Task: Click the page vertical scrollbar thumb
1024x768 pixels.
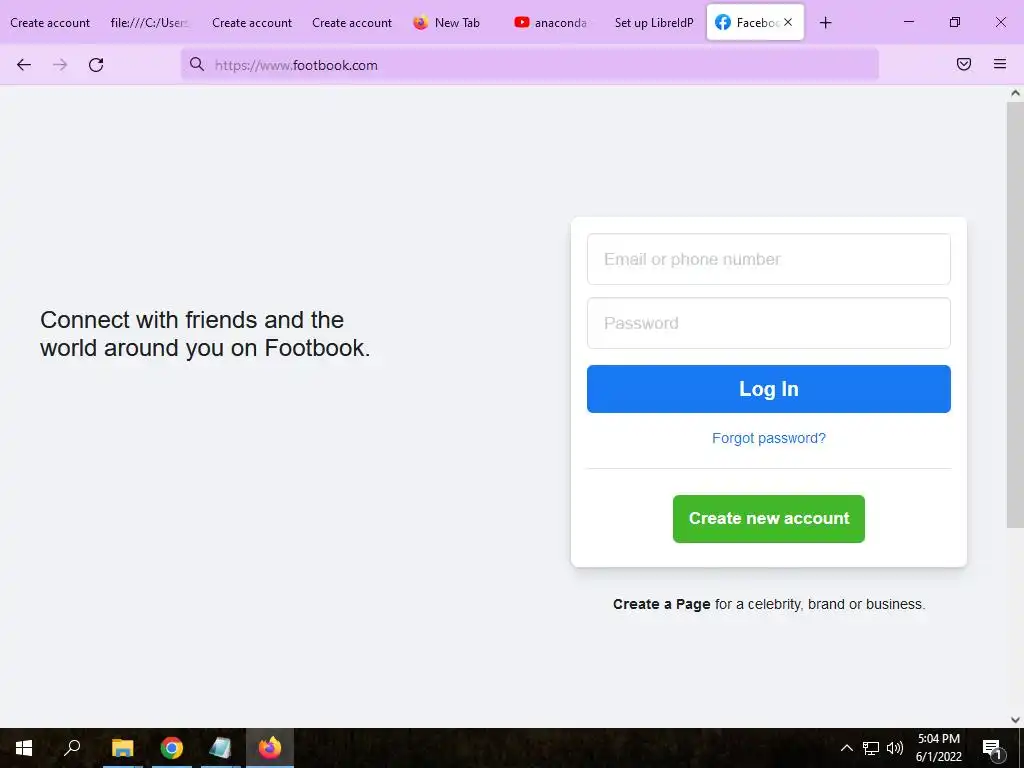Action: pyautogui.click(x=1015, y=315)
